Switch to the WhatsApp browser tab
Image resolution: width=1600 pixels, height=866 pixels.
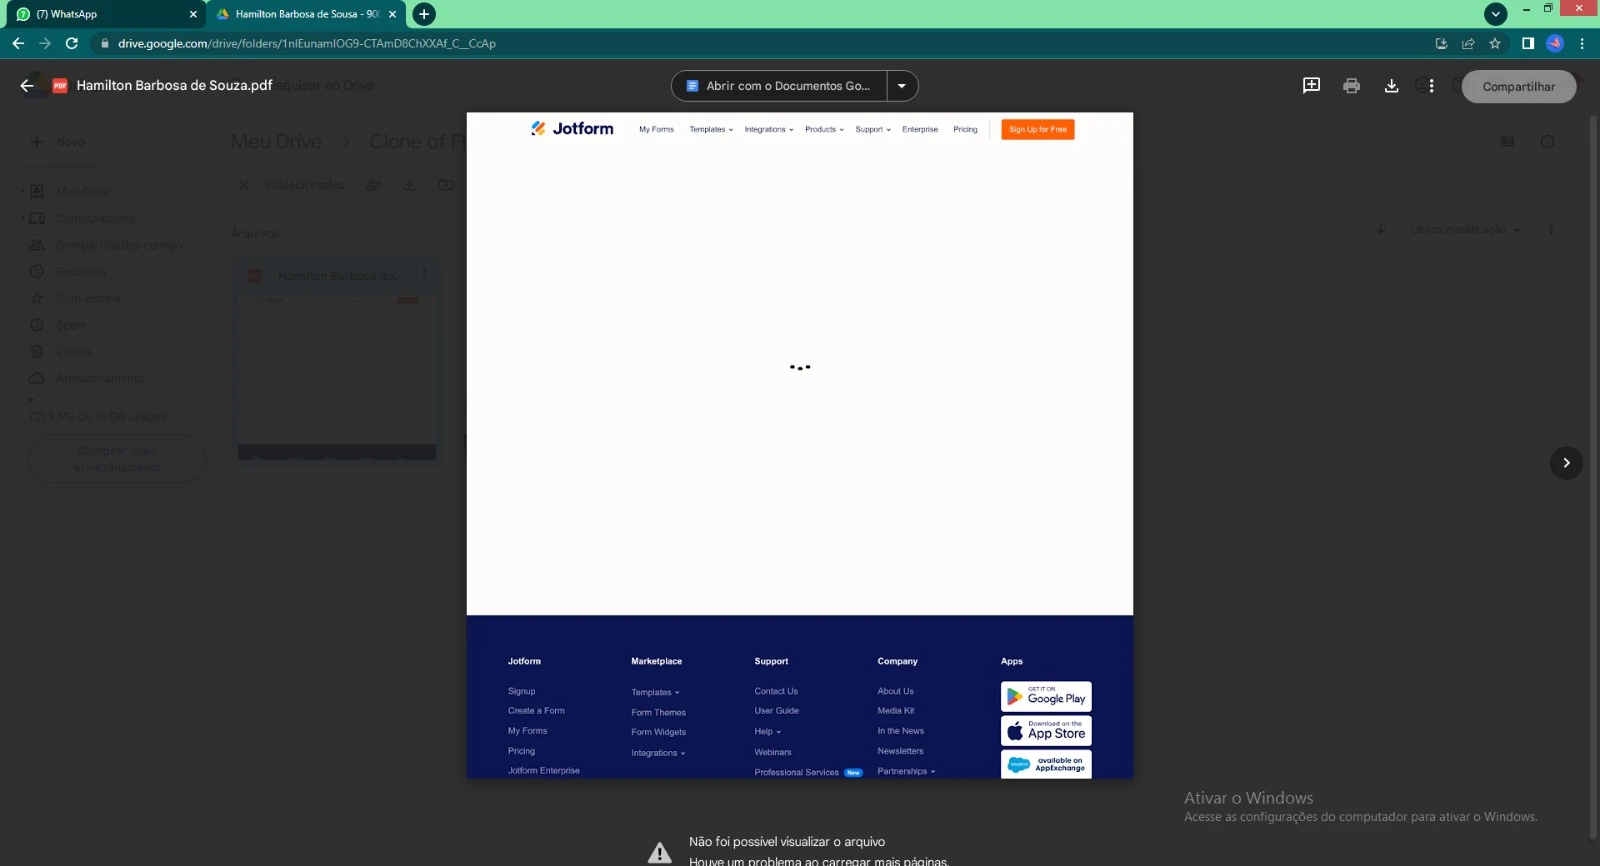(105, 14)
